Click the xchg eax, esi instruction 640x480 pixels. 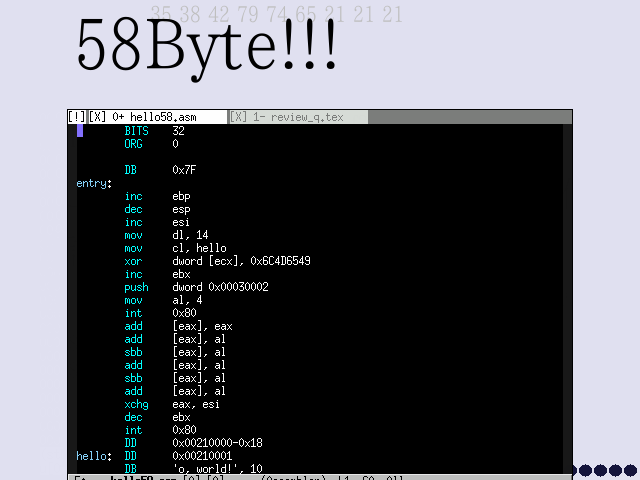click(x=171, y=404)
